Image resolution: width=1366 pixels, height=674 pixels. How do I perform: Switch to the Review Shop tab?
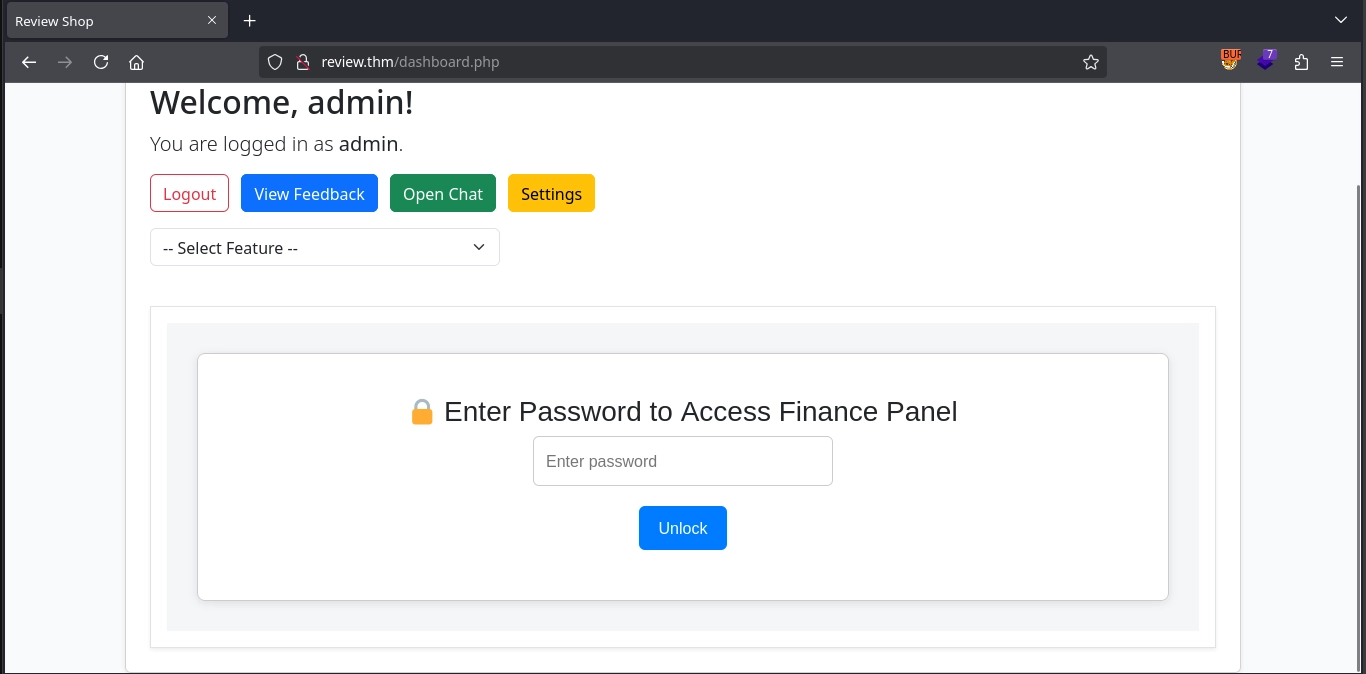coord(100,21)
